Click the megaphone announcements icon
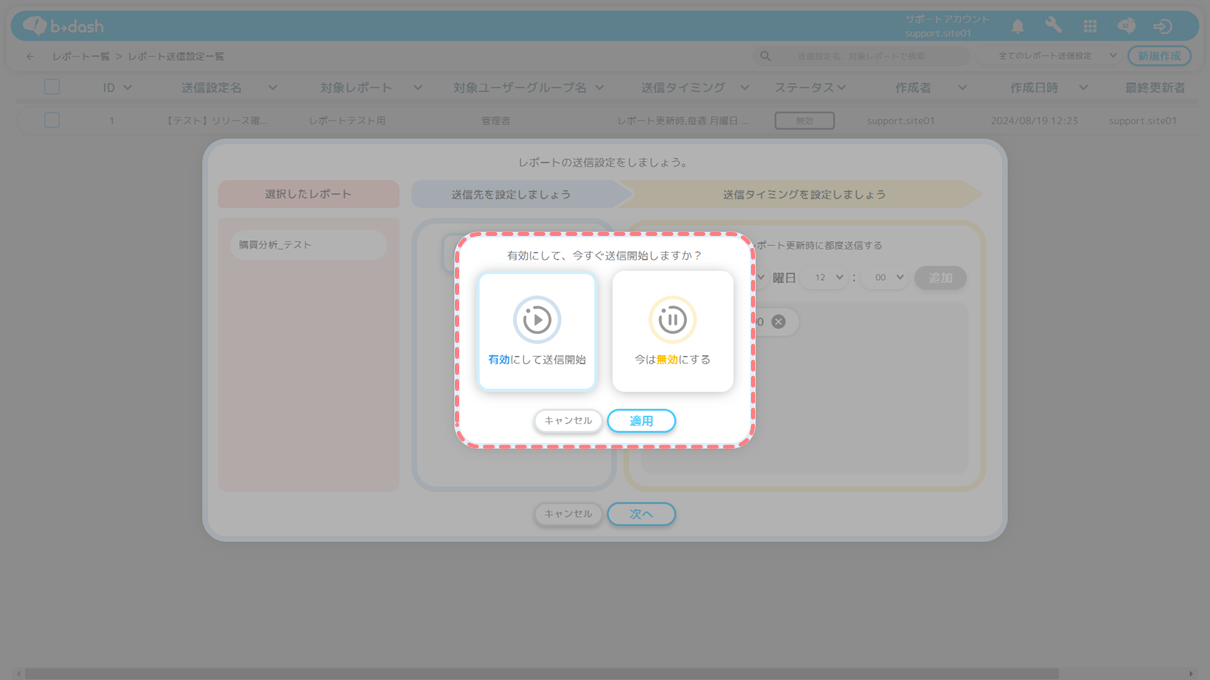This screenshot has height=680, width=1210. 1126,26
